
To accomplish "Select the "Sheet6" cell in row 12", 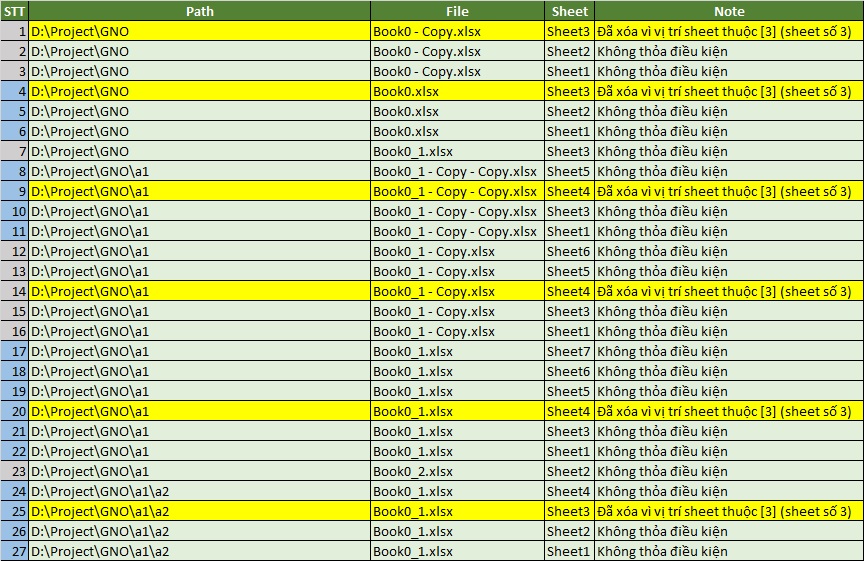I will tap(569, 251).
